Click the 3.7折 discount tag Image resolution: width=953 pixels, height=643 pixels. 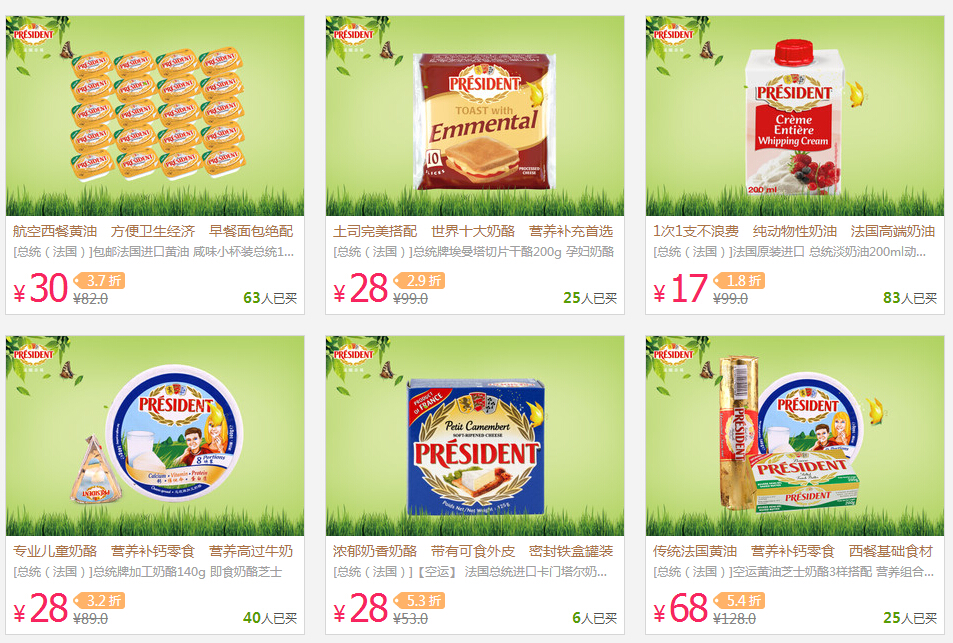pyautogui.click(x=99, y=281)
